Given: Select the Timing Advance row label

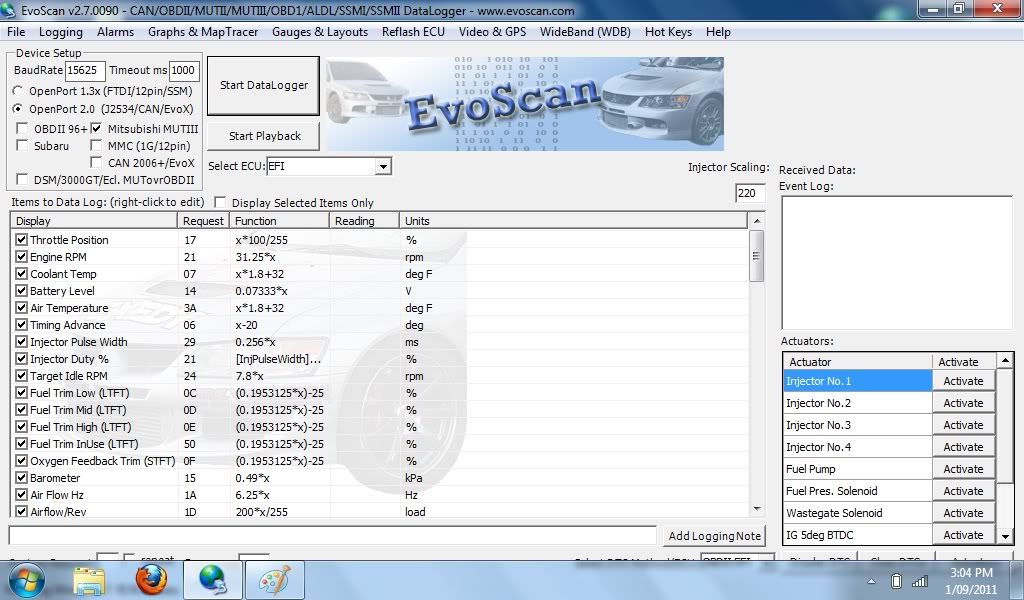Looking at the screenshot, I should pos(67,325).
